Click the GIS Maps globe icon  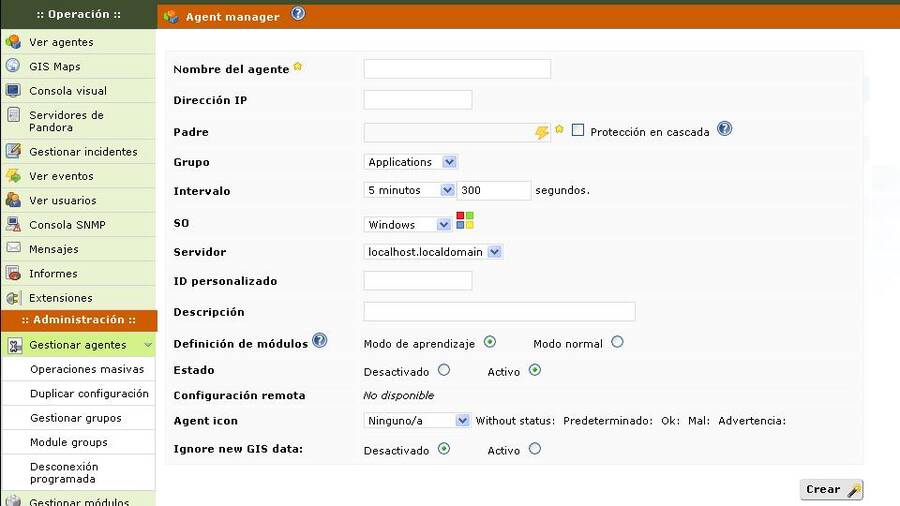click(13, 66)
